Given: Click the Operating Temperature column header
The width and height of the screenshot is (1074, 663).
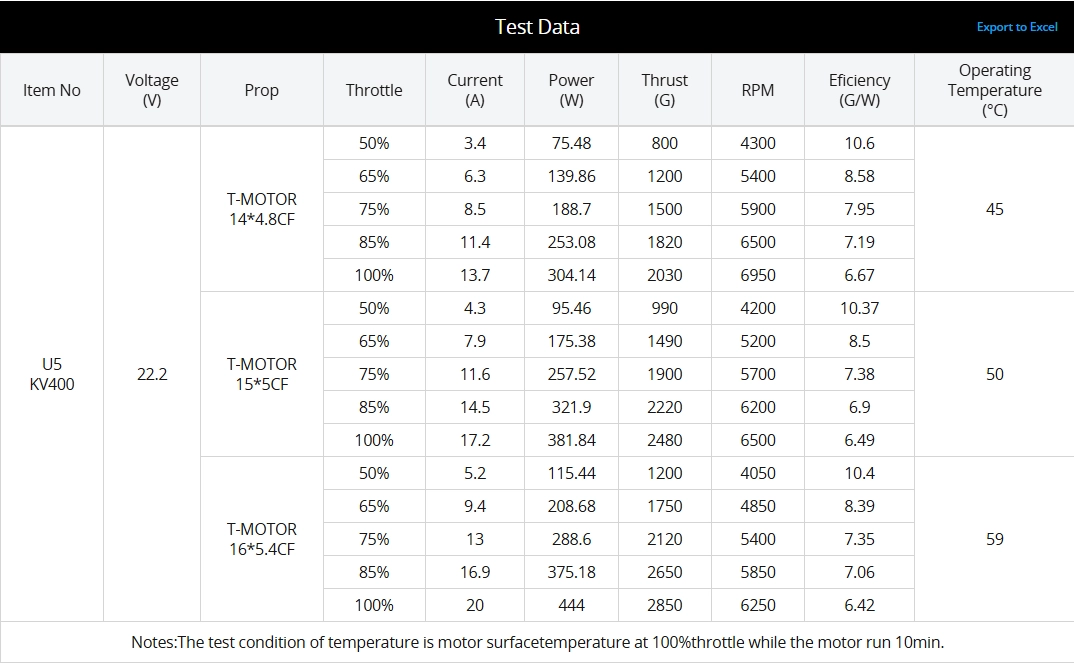Looking at the screenshot, I should click(994, 90).
